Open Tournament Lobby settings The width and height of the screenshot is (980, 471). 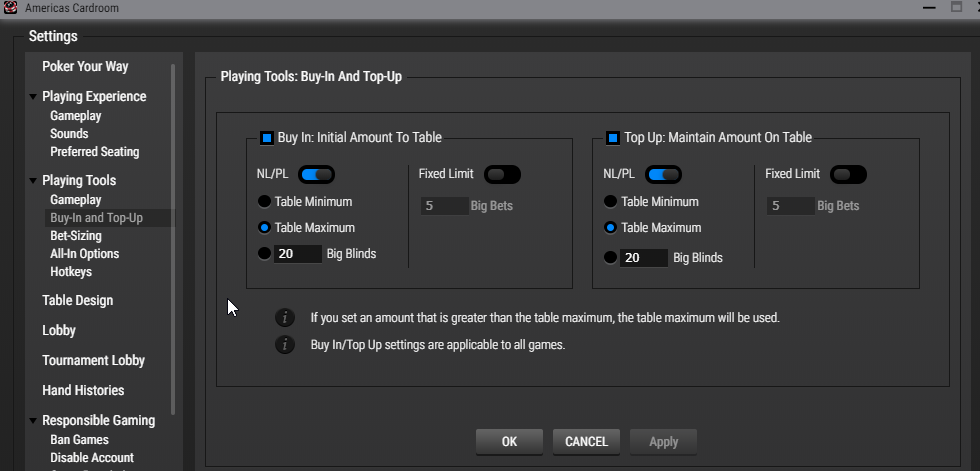[x=94, y=360]
